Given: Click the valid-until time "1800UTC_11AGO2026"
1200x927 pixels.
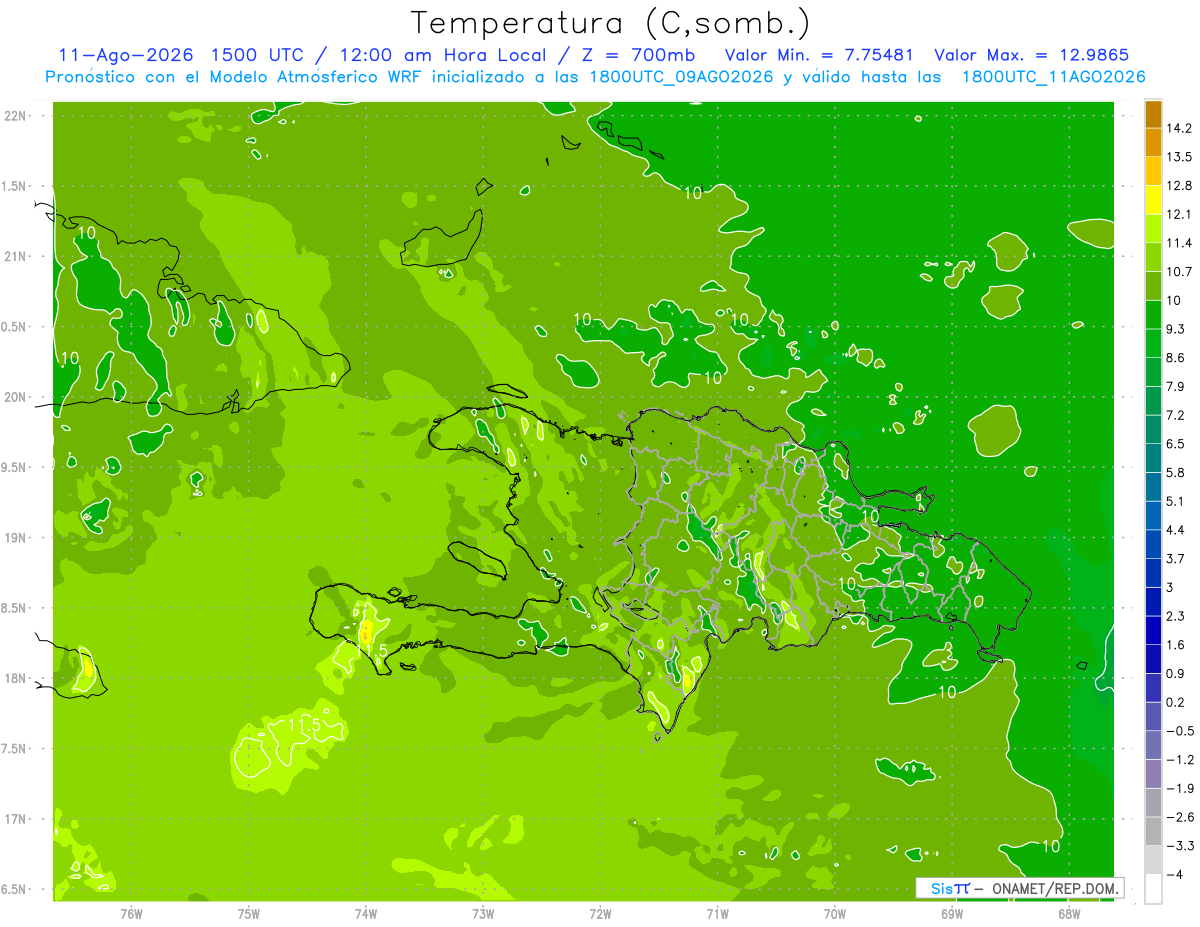Looking at the screenshot, I should [x=1053, y=77].
